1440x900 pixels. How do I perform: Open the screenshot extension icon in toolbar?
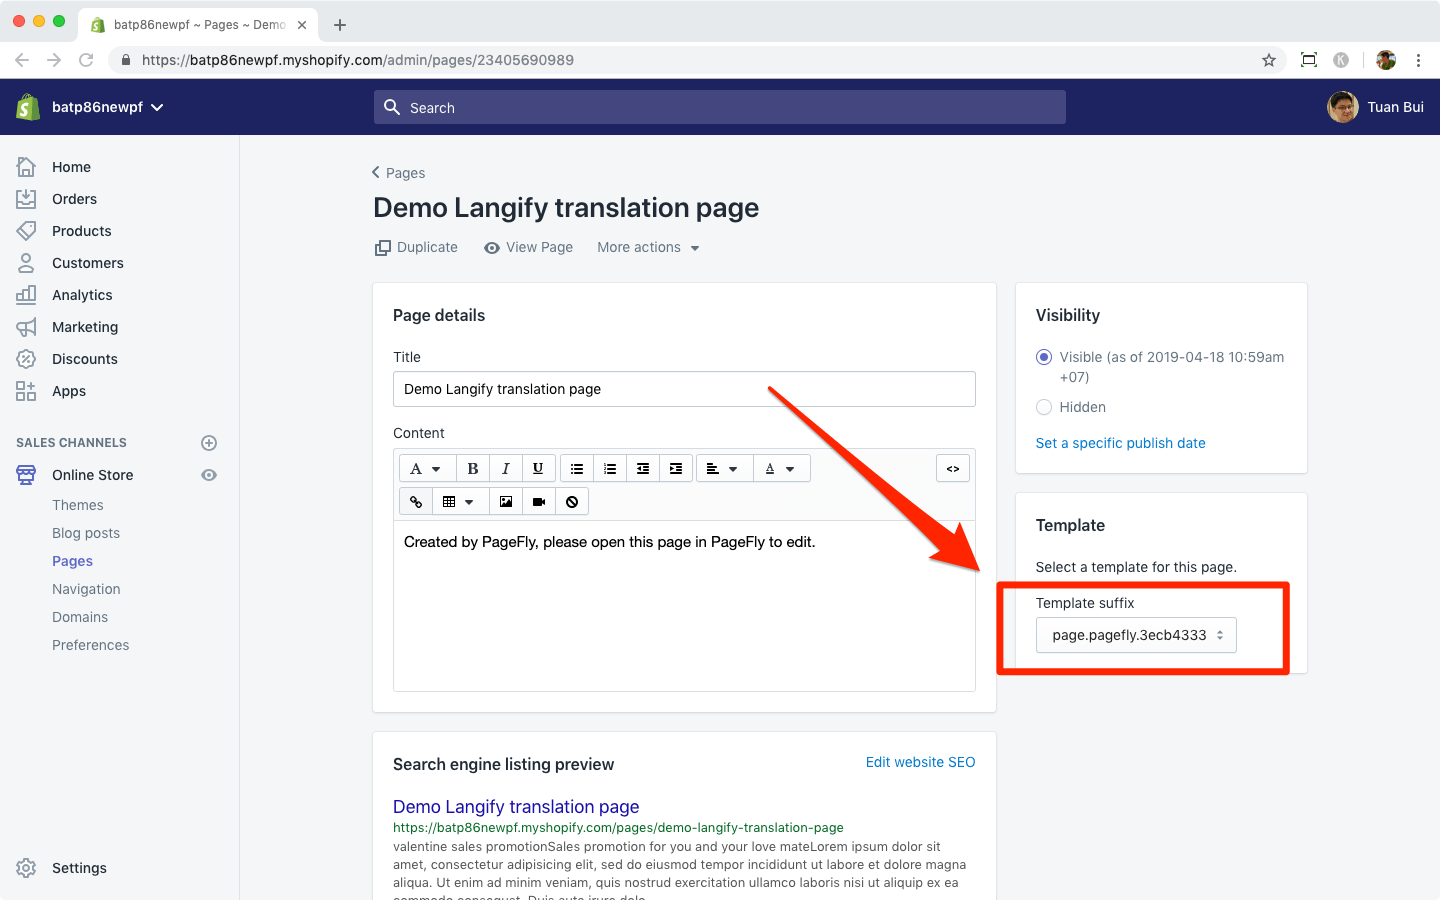[1309, 60]
